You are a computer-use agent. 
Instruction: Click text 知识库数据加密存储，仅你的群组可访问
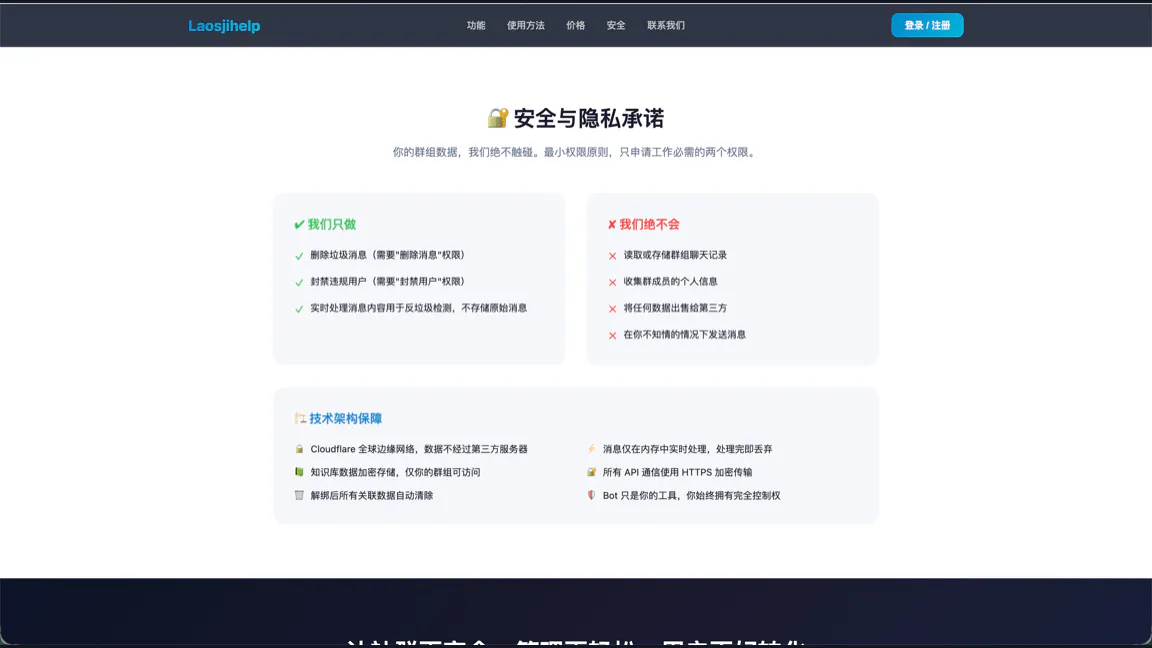pyautogui.click(x=395, y=472)
